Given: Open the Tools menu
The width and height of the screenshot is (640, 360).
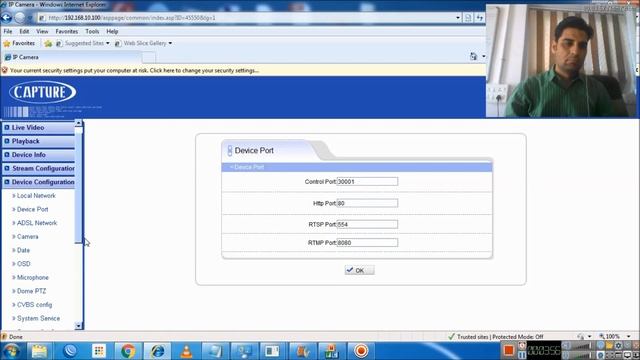Looking at the screenshot, I should click(92, 31).
